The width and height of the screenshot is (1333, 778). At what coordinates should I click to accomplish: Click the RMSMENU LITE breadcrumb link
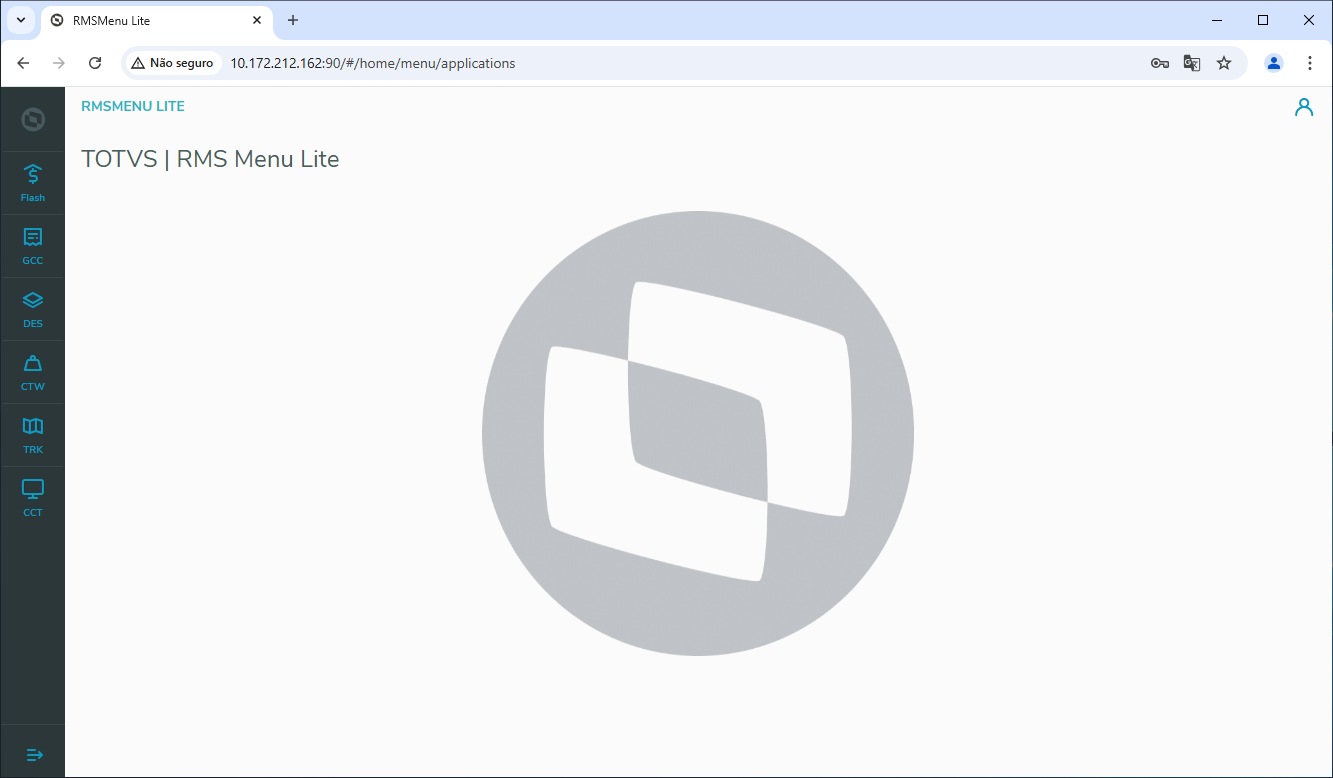tap(133, 106)
